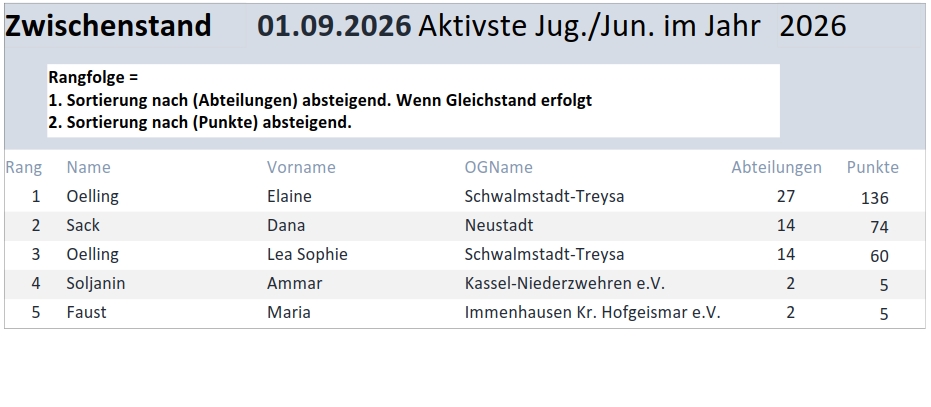Select the date 01.09.2026 in header
931x407 pixels.
point(334,26)
